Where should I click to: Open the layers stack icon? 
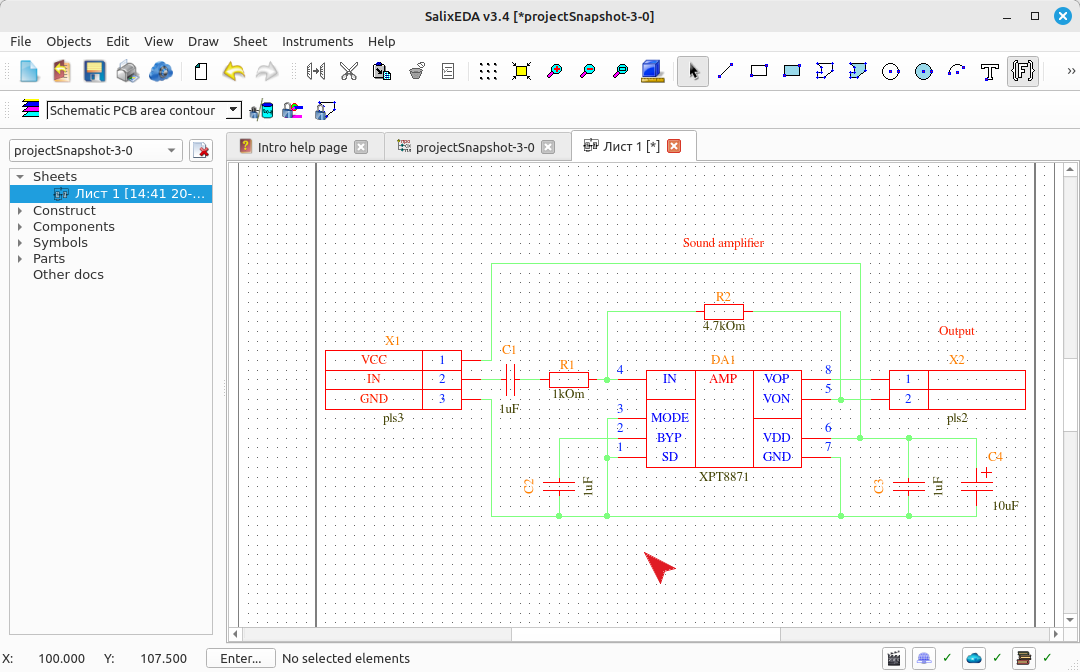click(30, 109)
